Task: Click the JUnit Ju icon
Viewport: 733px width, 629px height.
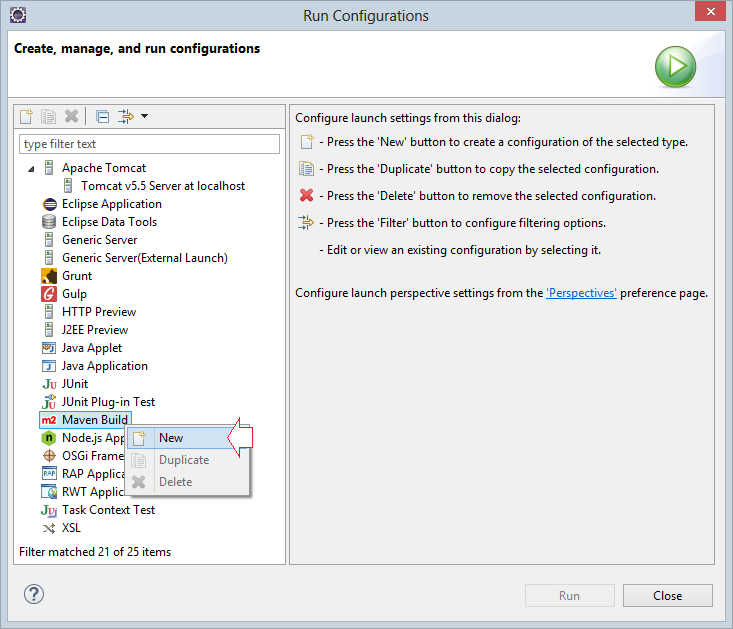Action: [49, 384]
